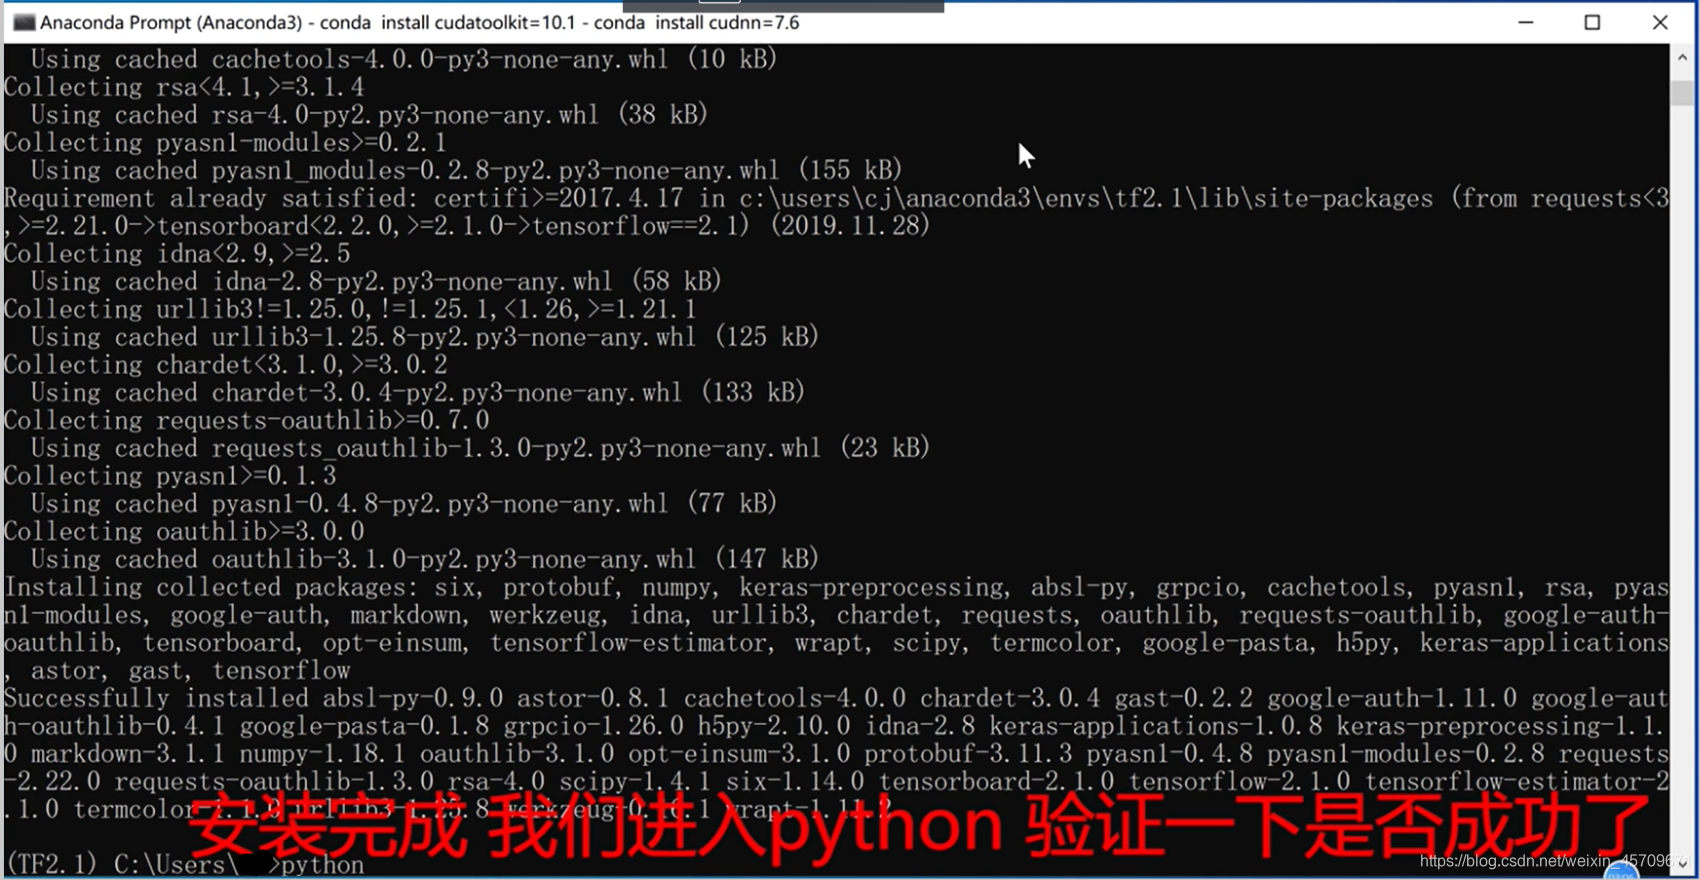1700x880 pixels.
Task: Click 'Using cached pyasn1-0.4.8' line
Action: pos(404,504)
